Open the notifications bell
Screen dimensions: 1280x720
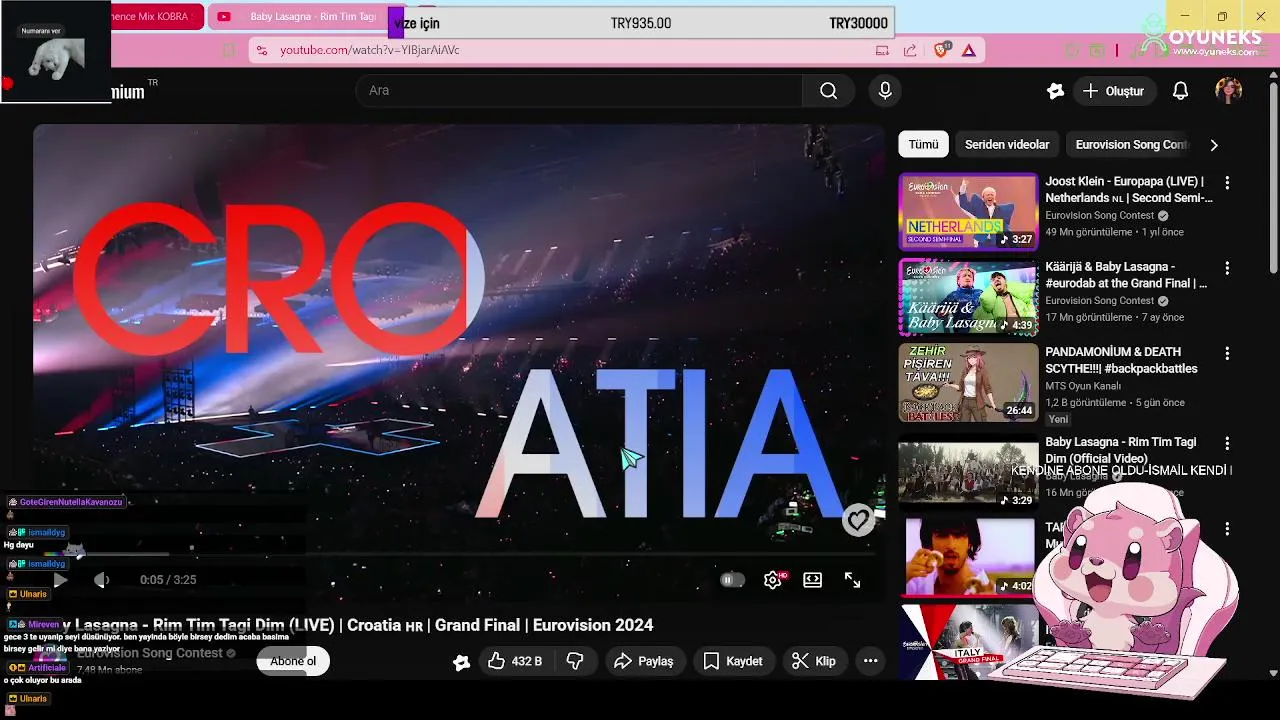click(1180, 91)
